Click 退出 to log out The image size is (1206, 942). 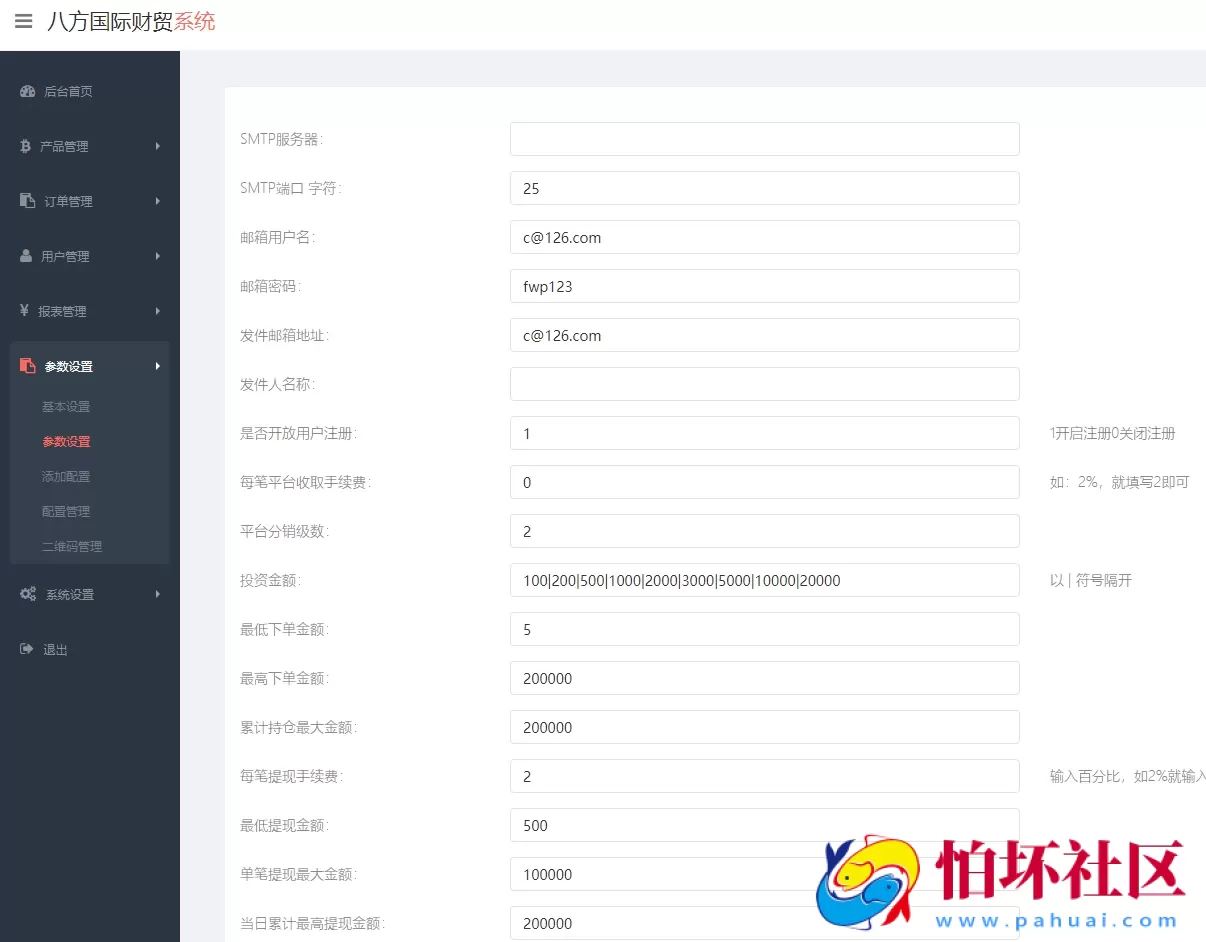55,648
